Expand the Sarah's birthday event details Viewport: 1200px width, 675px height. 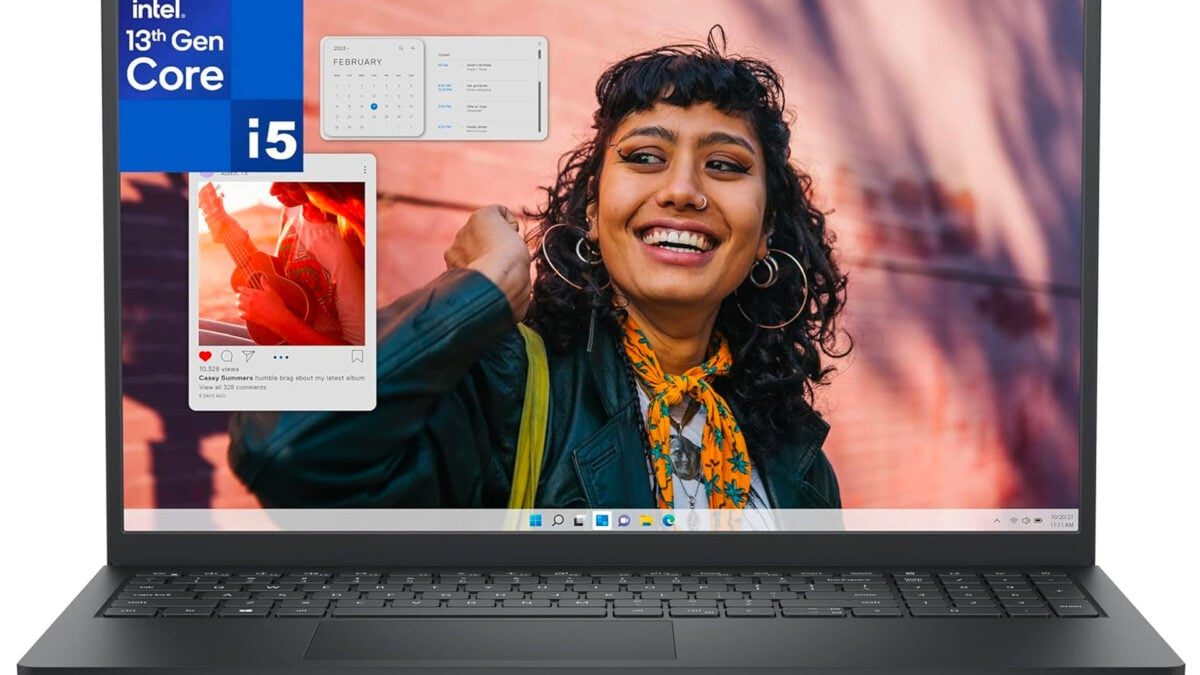pos(478,66)
